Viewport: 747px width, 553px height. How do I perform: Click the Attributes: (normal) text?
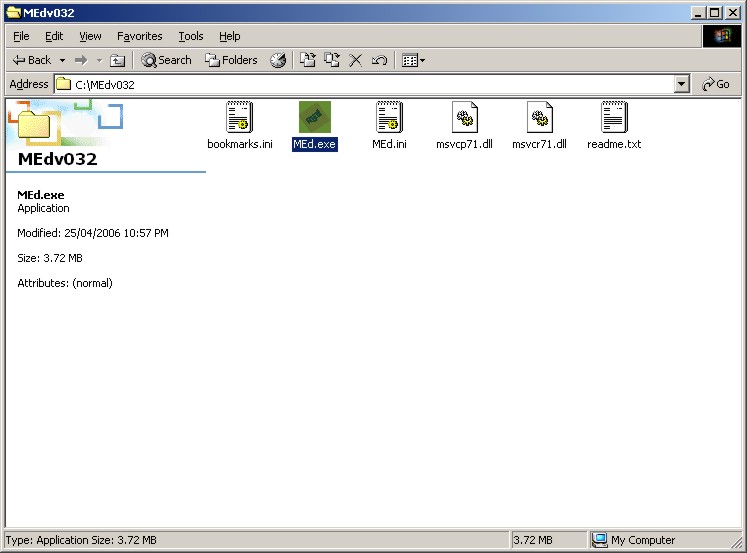[x=65, y=283]
